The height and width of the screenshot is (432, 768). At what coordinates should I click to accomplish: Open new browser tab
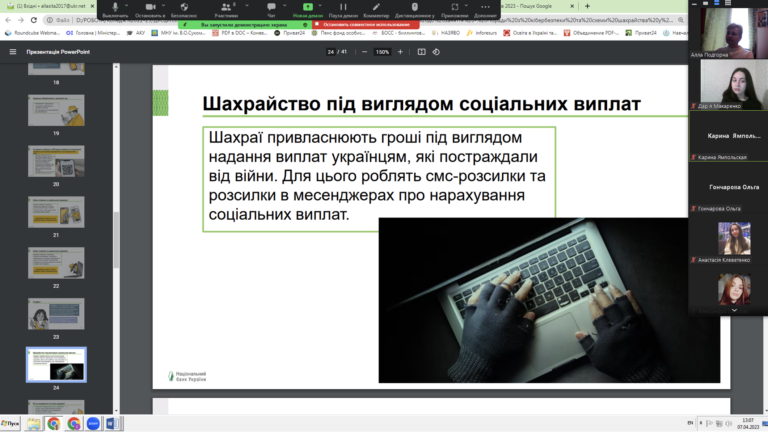[x=587, y=6]
